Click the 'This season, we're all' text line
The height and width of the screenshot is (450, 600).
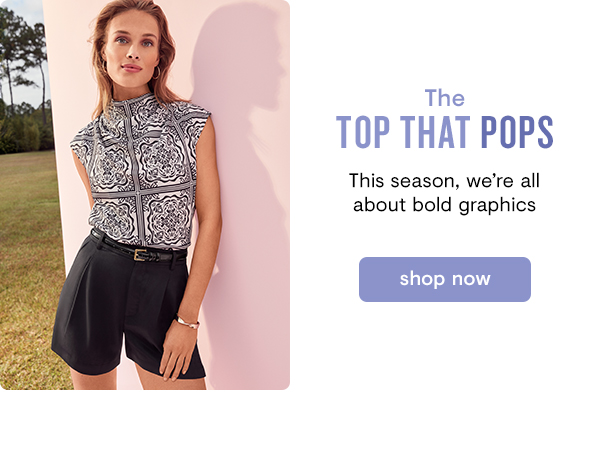click(444, 181)
